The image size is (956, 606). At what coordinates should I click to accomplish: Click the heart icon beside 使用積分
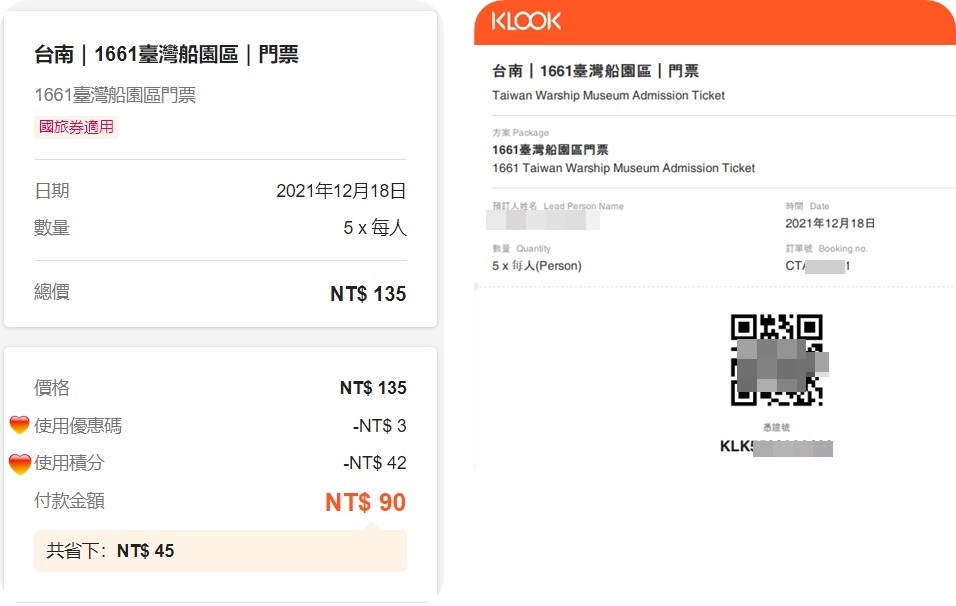(20, 464)
